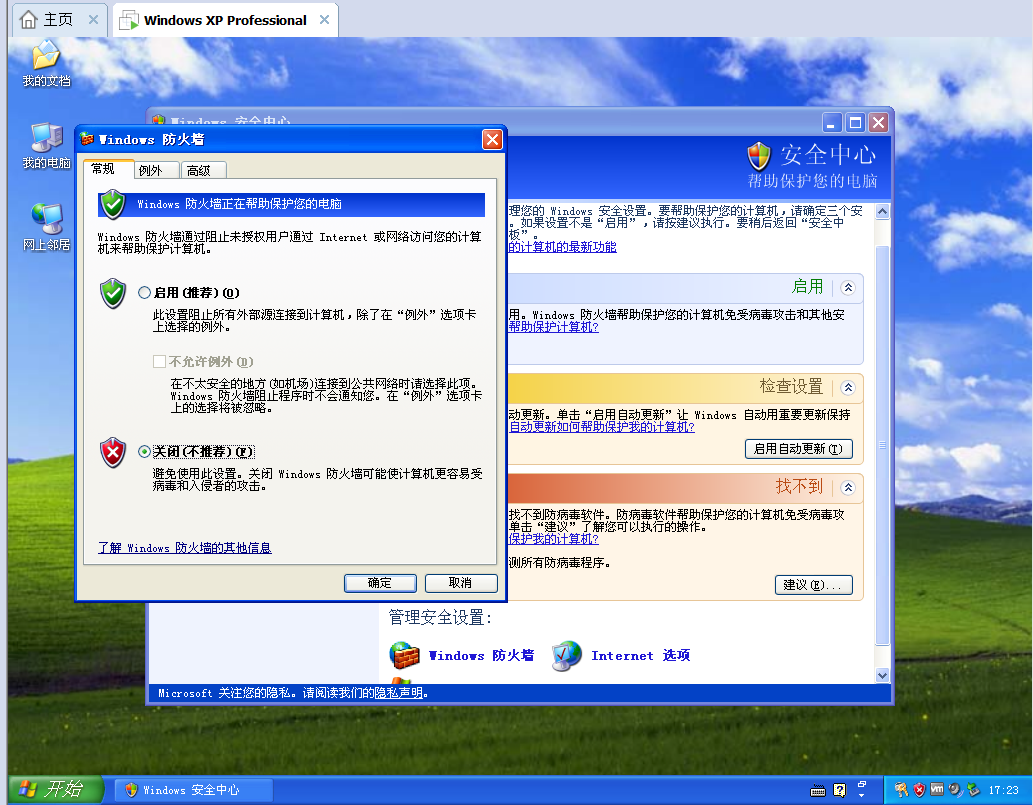The width and height of the screenshot is (1033, 805).
Task: Click the My Documents desktop icon
Action: tap(45, 63)
